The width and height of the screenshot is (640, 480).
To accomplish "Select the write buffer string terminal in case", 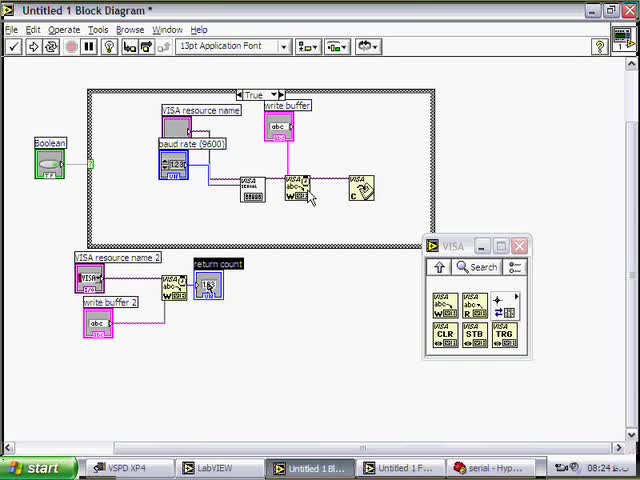I will [279, 127].
